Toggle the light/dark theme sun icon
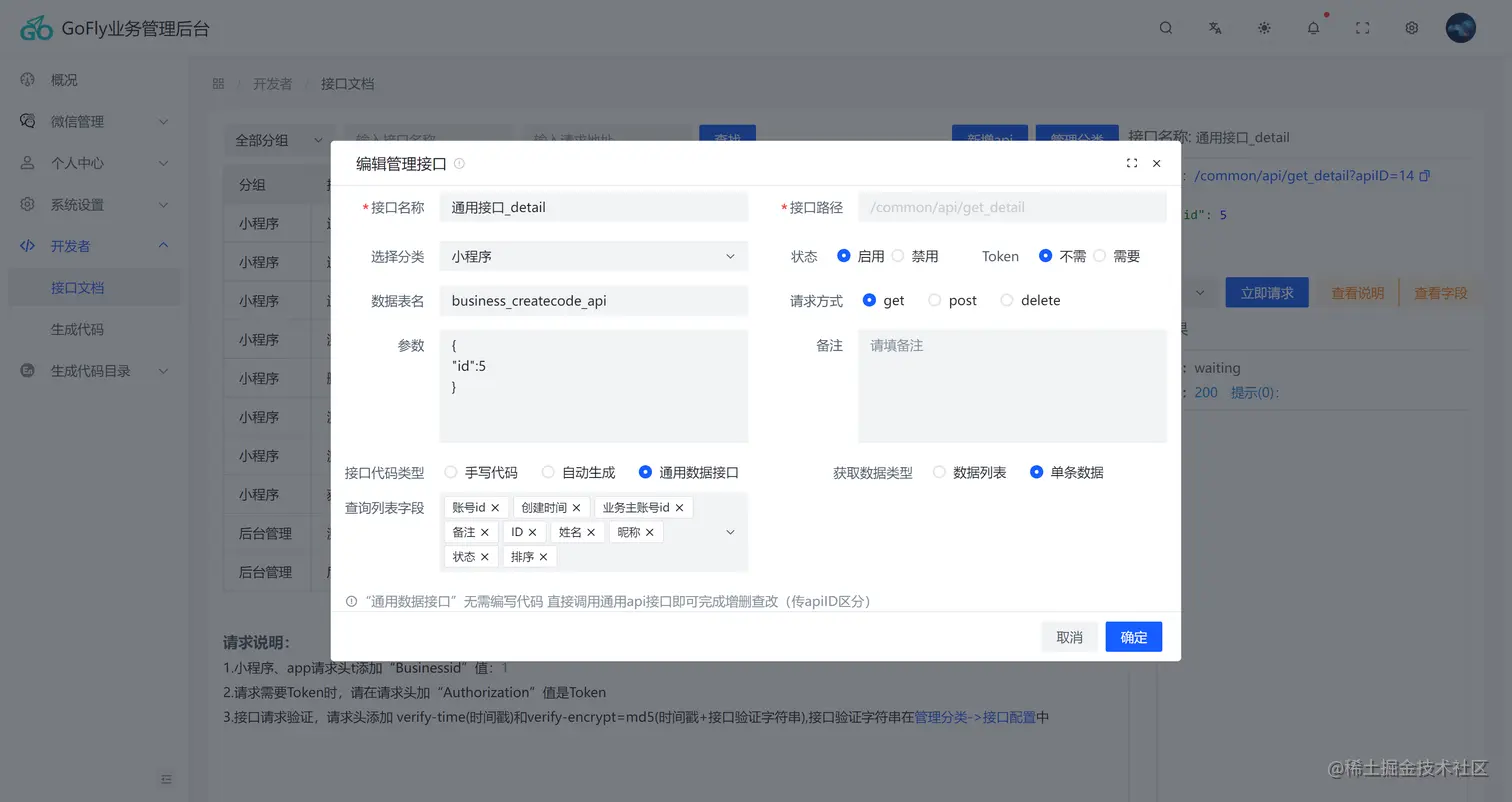 click(x=1264, y=28)
